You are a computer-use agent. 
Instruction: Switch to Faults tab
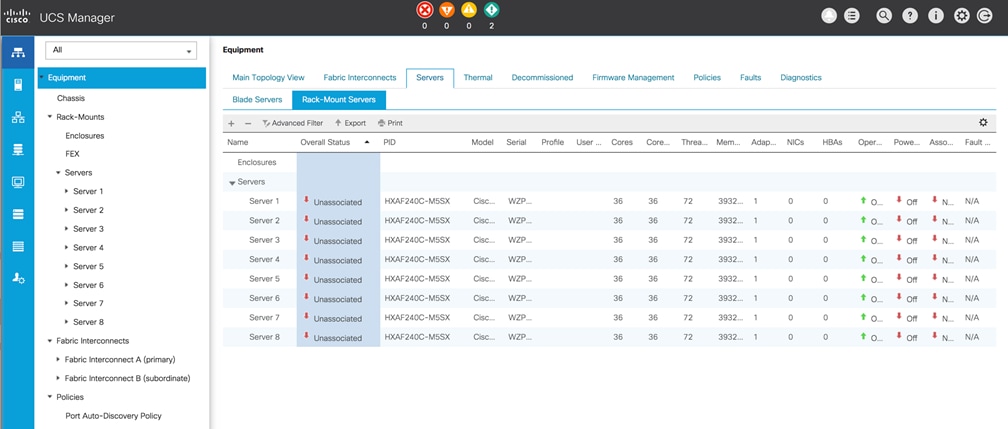click(x=750, y=77)
